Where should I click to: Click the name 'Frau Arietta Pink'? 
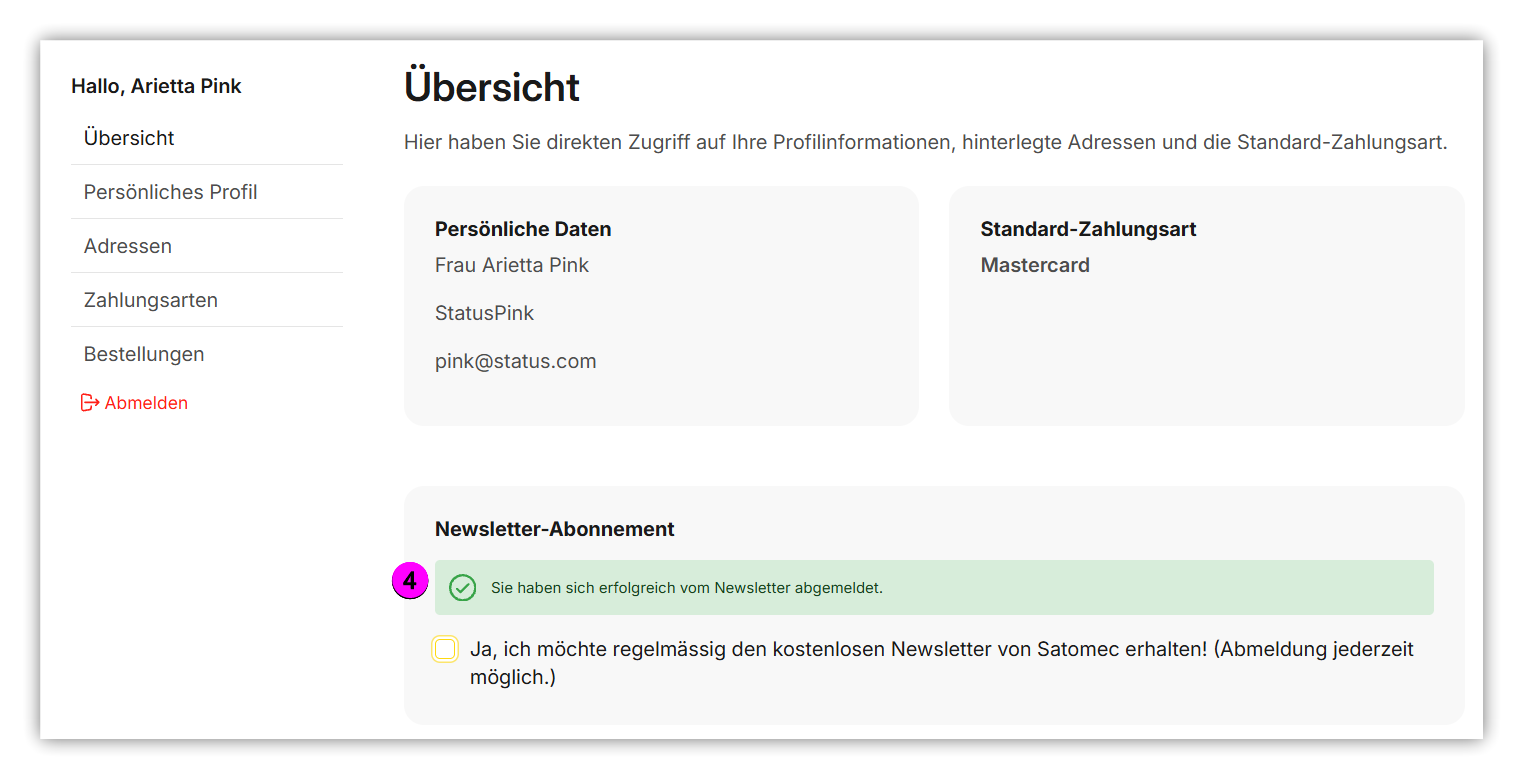click(512, 265)
